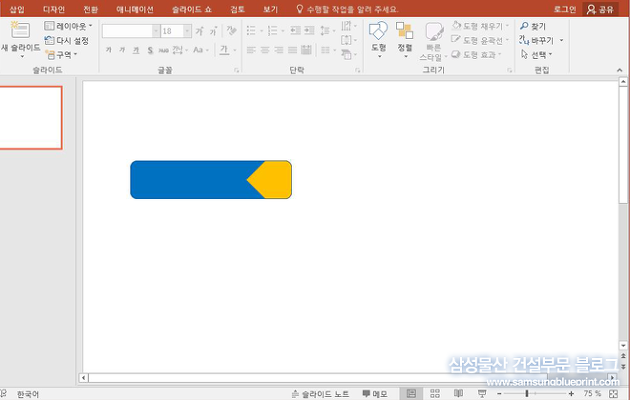The width and height of the screenshot is (630, 400).
Task: Click the Tell Me search box
Action: [x=347, y=9]
